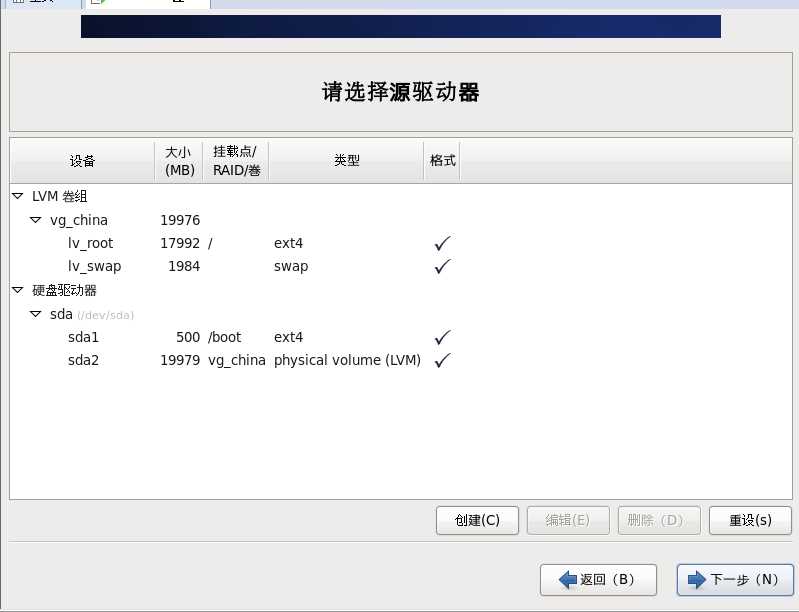This screenshot has width=799, height=612.
Task: Click the 编辑(E) button
Action: 568,520
